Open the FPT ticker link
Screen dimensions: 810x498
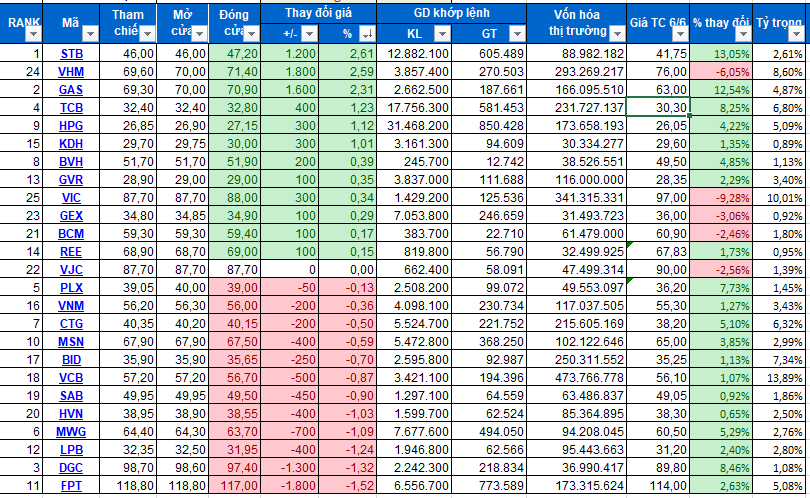[71, 486]
